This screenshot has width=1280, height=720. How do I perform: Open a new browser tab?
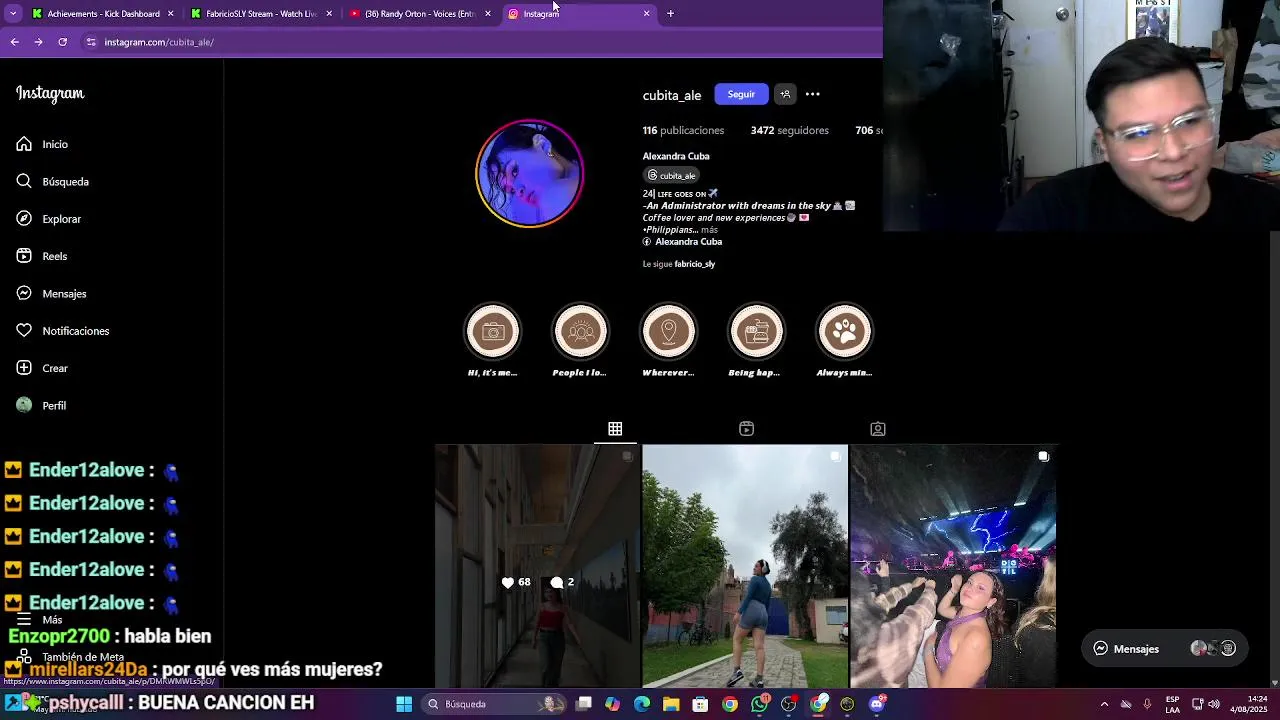pyautogui.click(x=670, y=14)
